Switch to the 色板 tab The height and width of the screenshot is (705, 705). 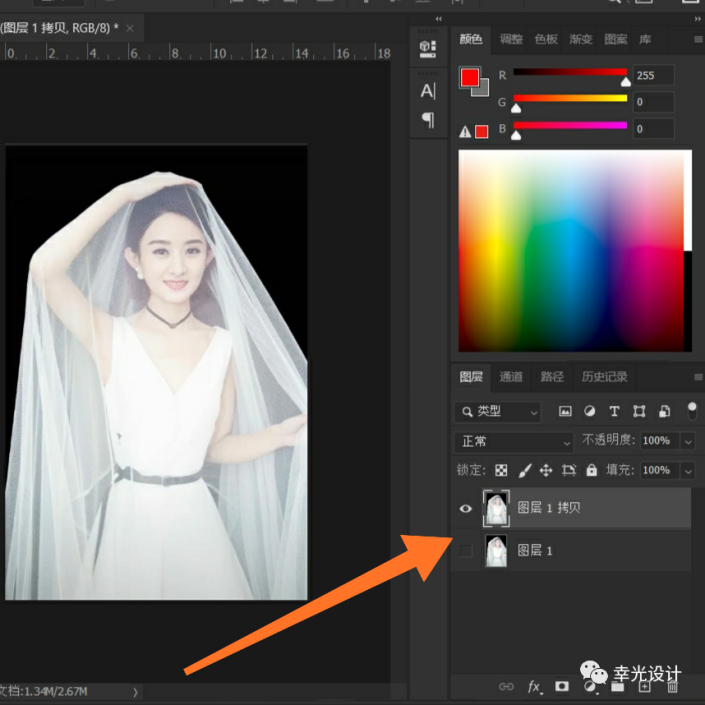(546, 40)
